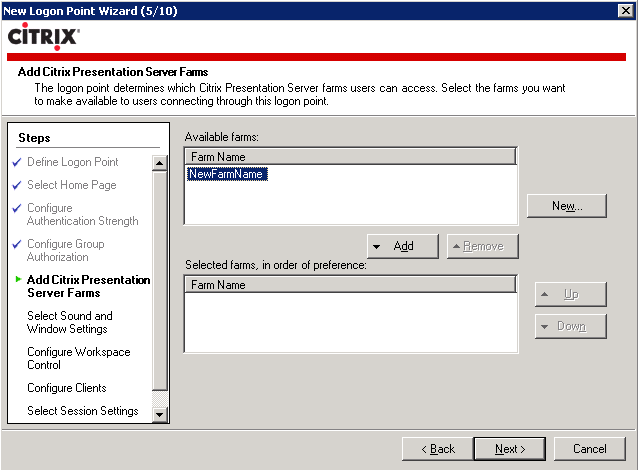The height and width of the screenshot is (470, 638).
Task: Click checkmark beside Configure Group Authorization
Action: tap(17, 244)
